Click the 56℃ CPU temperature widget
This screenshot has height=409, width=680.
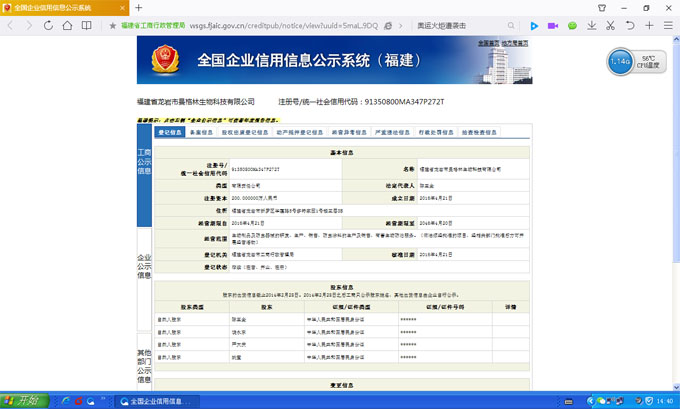point(648,62)
